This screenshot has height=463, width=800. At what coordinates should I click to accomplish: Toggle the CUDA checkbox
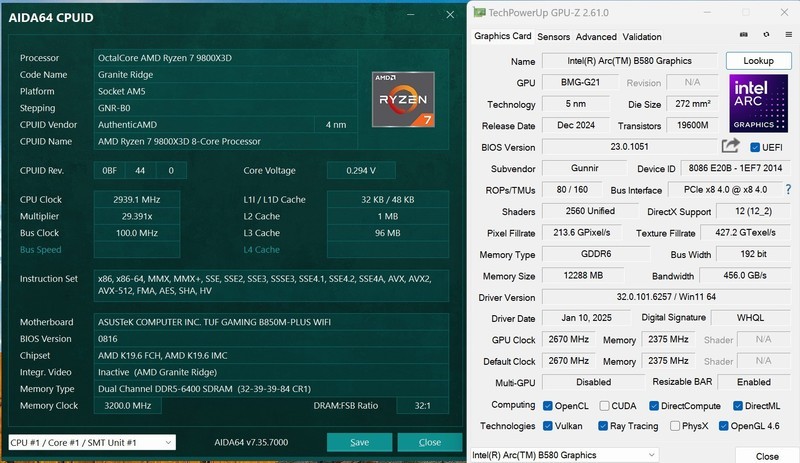[x=604, y=406]
